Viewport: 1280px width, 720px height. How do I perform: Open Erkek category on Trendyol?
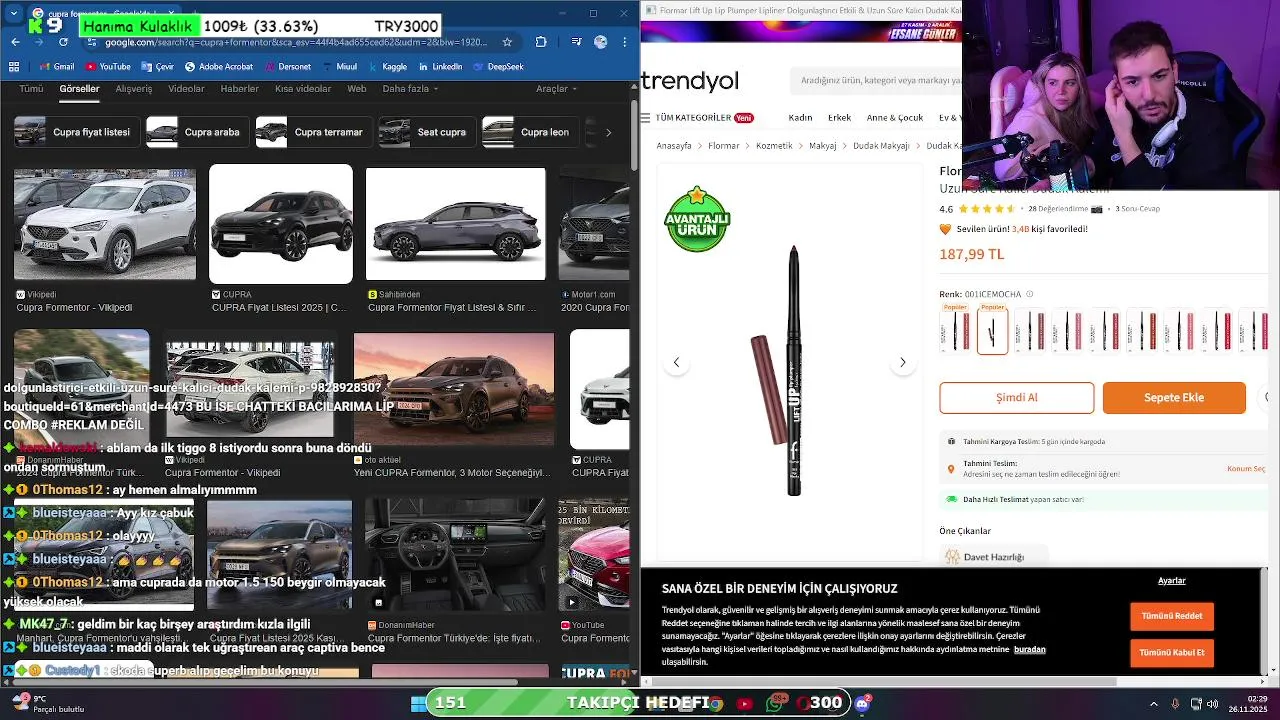click(x=839, y=117)
